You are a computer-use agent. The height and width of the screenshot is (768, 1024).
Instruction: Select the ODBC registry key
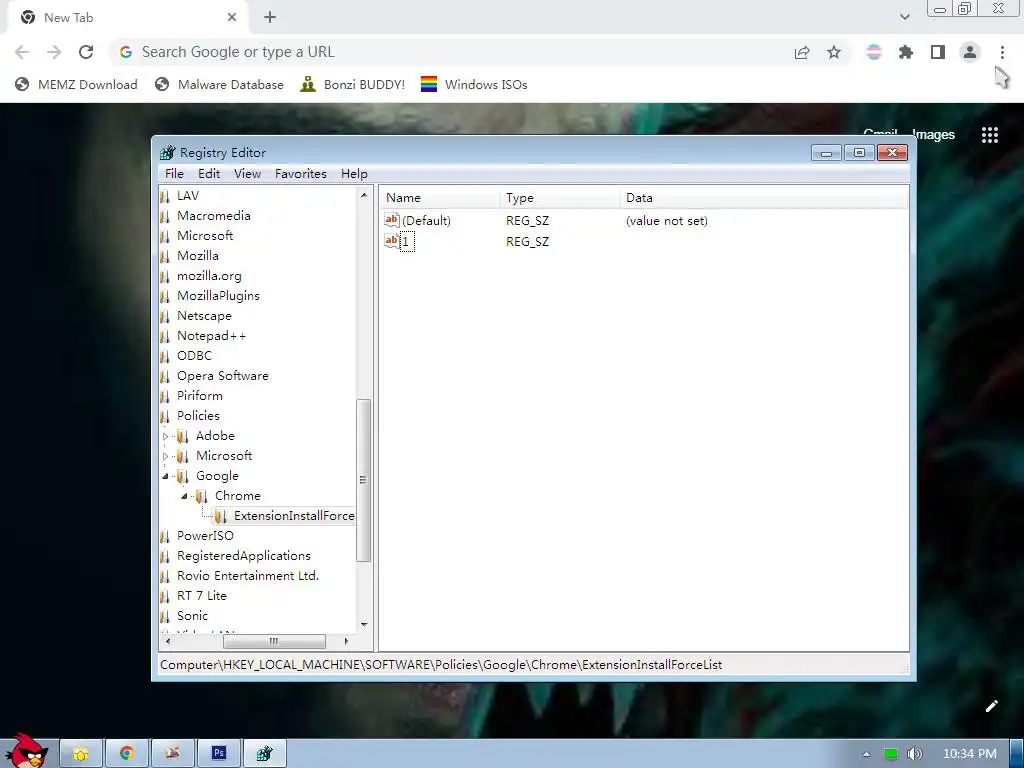[195, 356]
